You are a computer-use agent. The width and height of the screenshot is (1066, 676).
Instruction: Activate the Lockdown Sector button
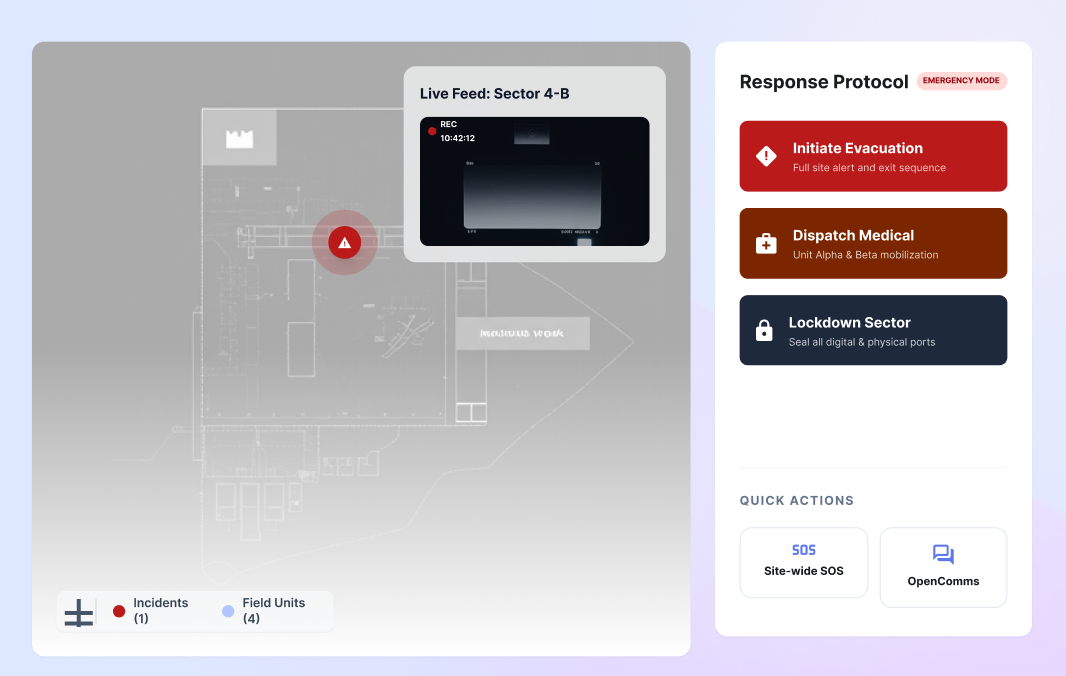pos(873,329)
